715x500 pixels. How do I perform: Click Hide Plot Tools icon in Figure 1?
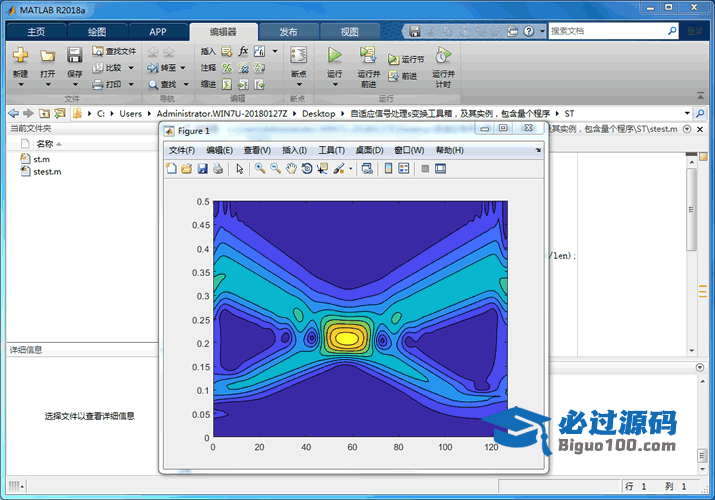[425, 169]
